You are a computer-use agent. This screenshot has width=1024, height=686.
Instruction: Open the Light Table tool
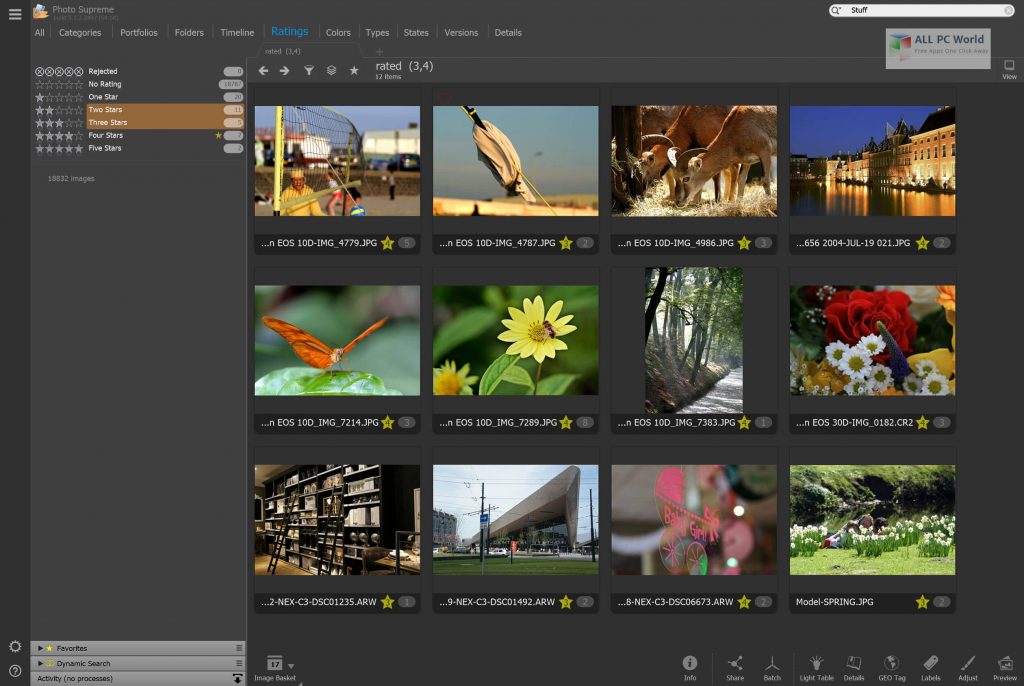pos(815,665)
